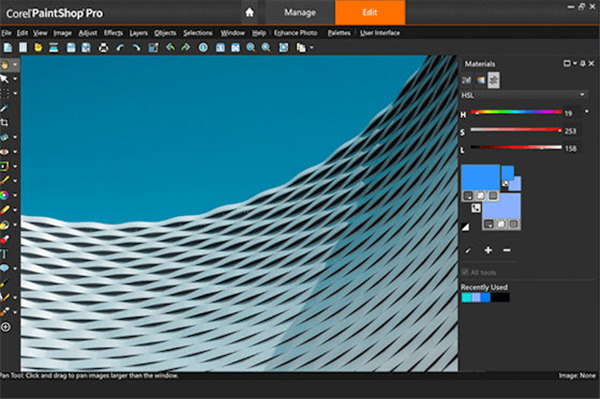Click the Scan toolbar icon
This screenshot has width=600, height=399.
click(x=54, y=47)
